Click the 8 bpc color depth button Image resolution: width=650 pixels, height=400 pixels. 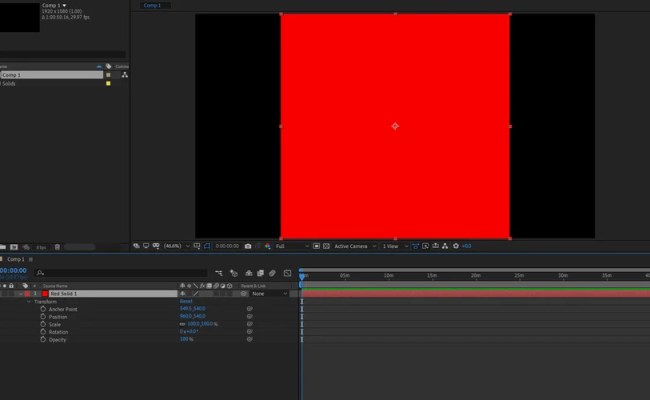click(41, 247)
